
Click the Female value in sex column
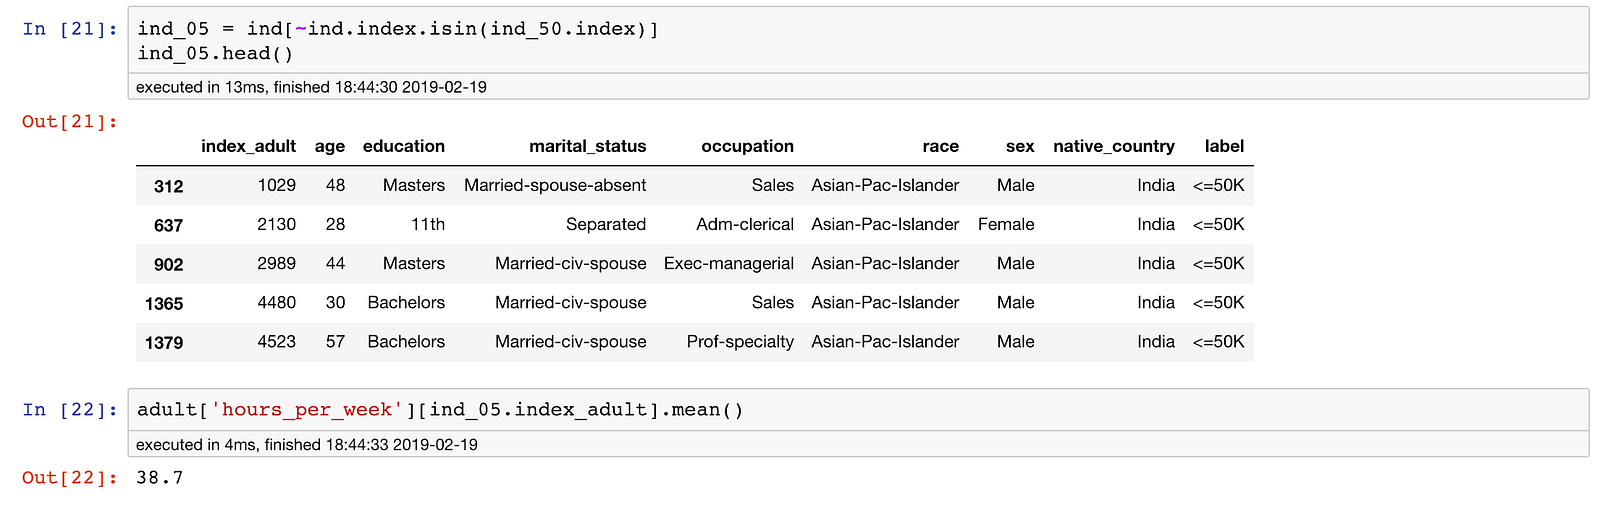(1006, 225)
